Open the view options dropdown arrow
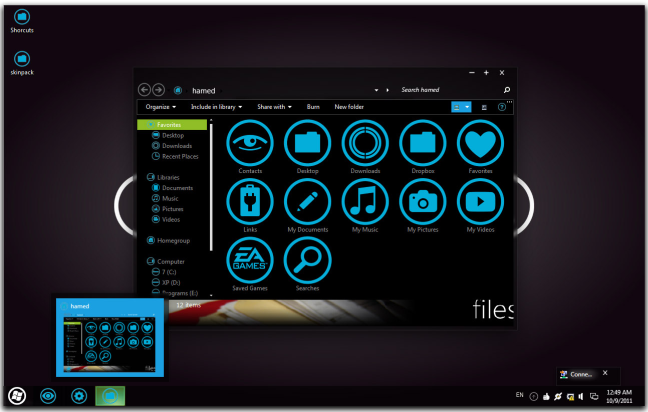Image resolution: width=648 pixels, height=412 pixels. (467, 107)
